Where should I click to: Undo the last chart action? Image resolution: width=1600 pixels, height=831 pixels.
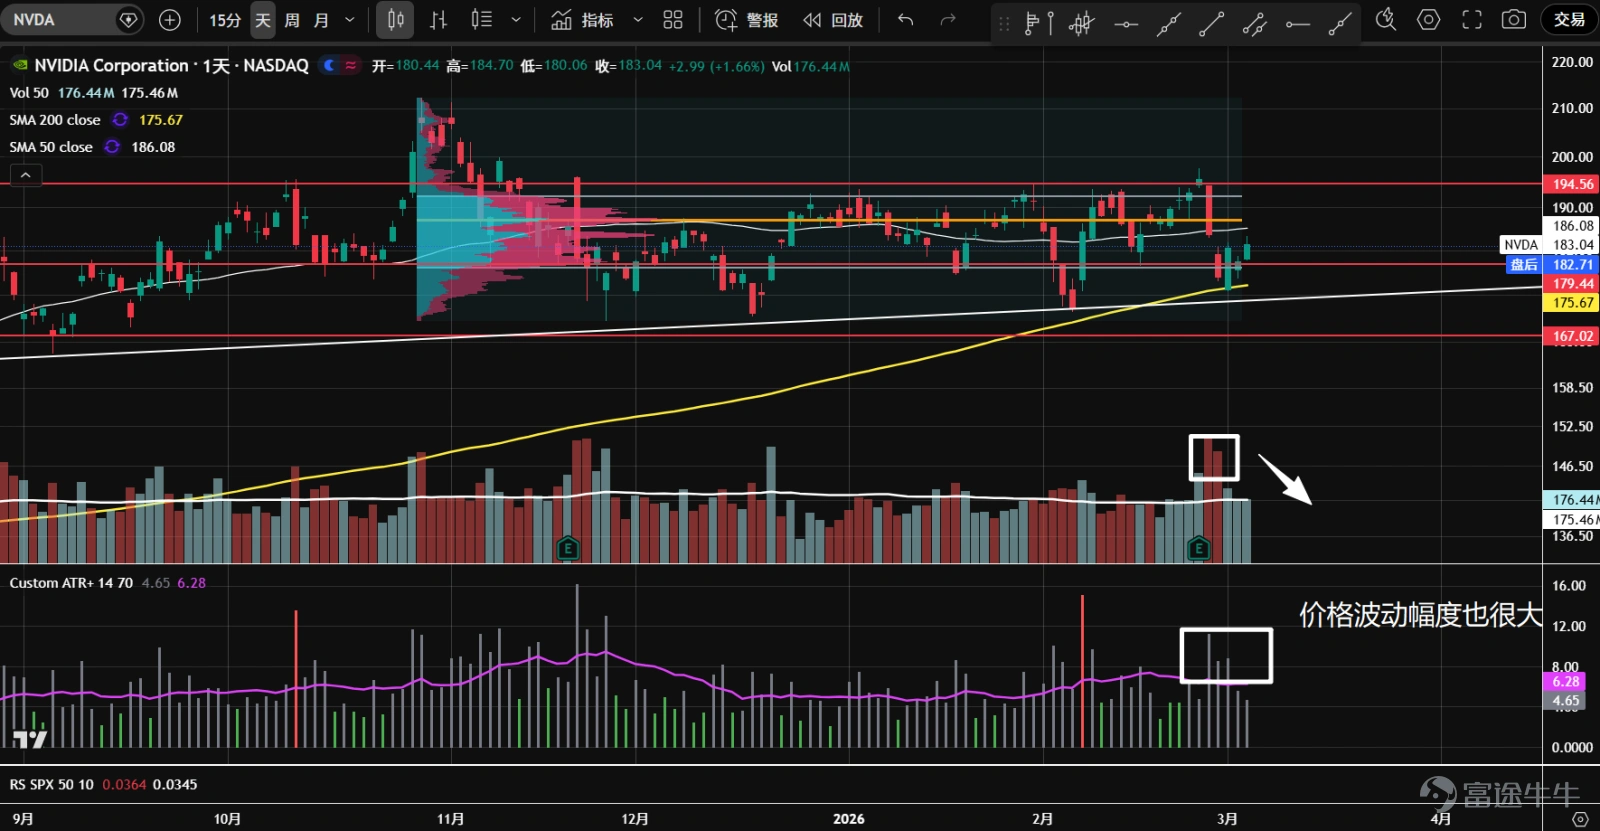tap(906, 20)
